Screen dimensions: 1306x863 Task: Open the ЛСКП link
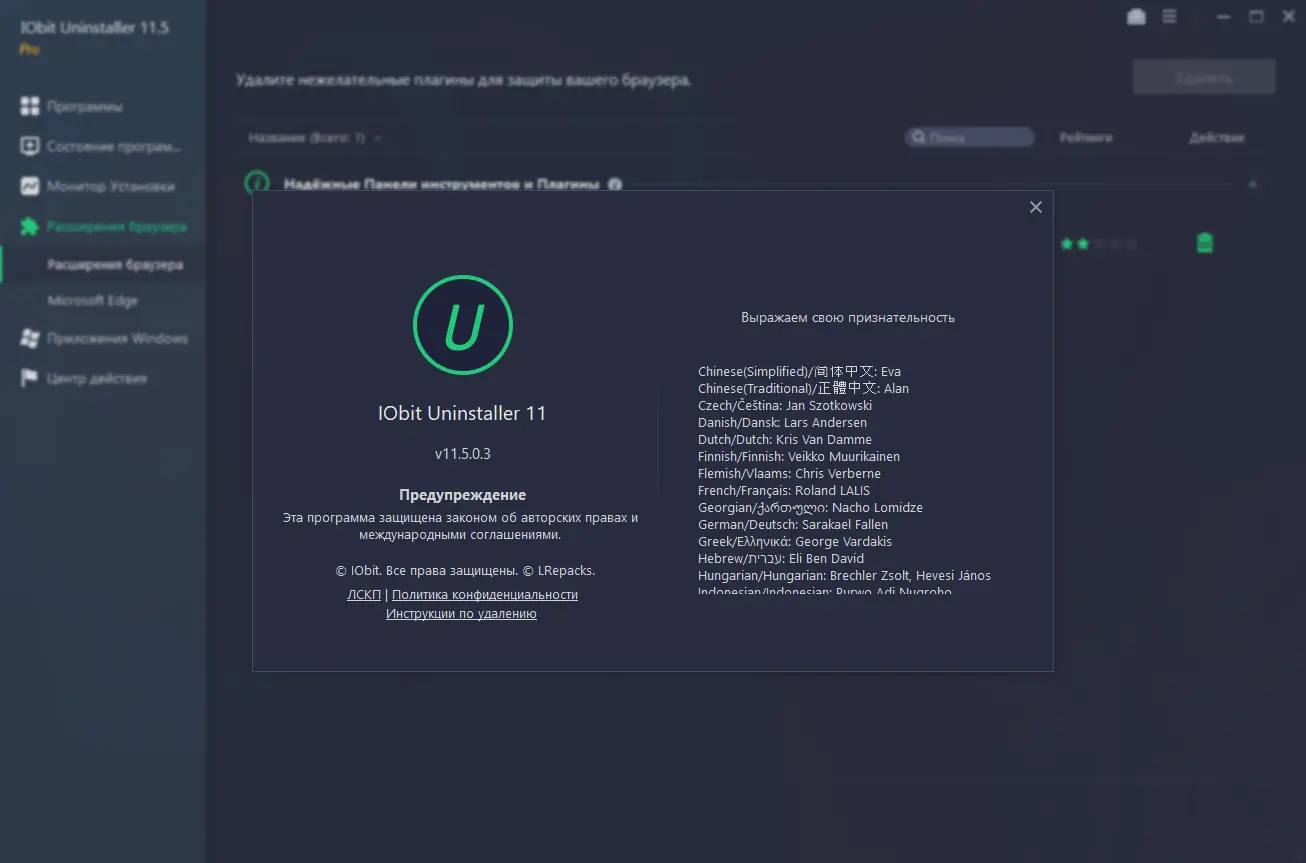[363, 594]
